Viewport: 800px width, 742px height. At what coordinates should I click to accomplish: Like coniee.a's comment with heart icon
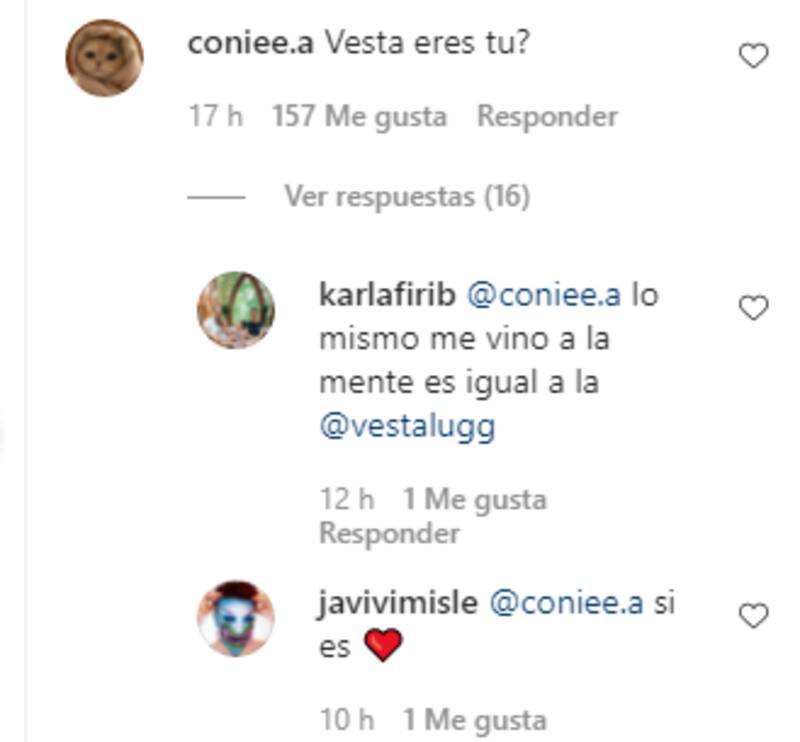(x=754, y=55)
